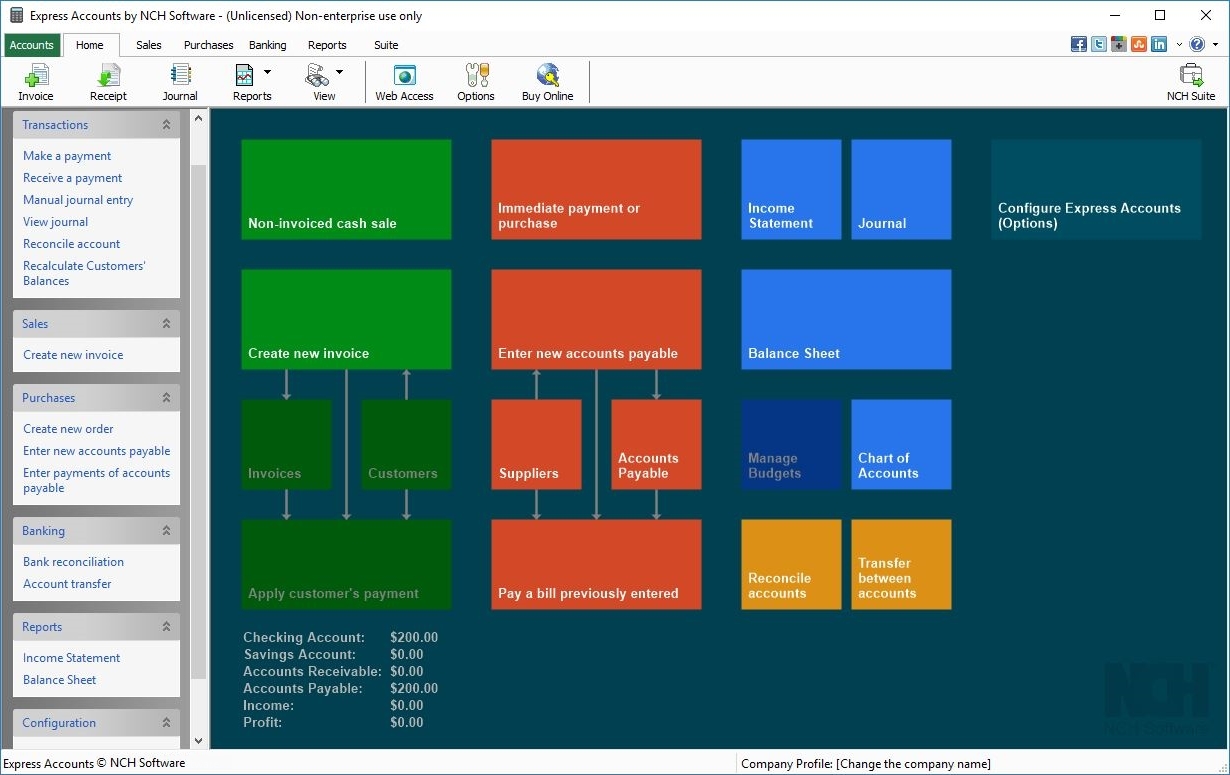Open the Options settings icon

476,80
